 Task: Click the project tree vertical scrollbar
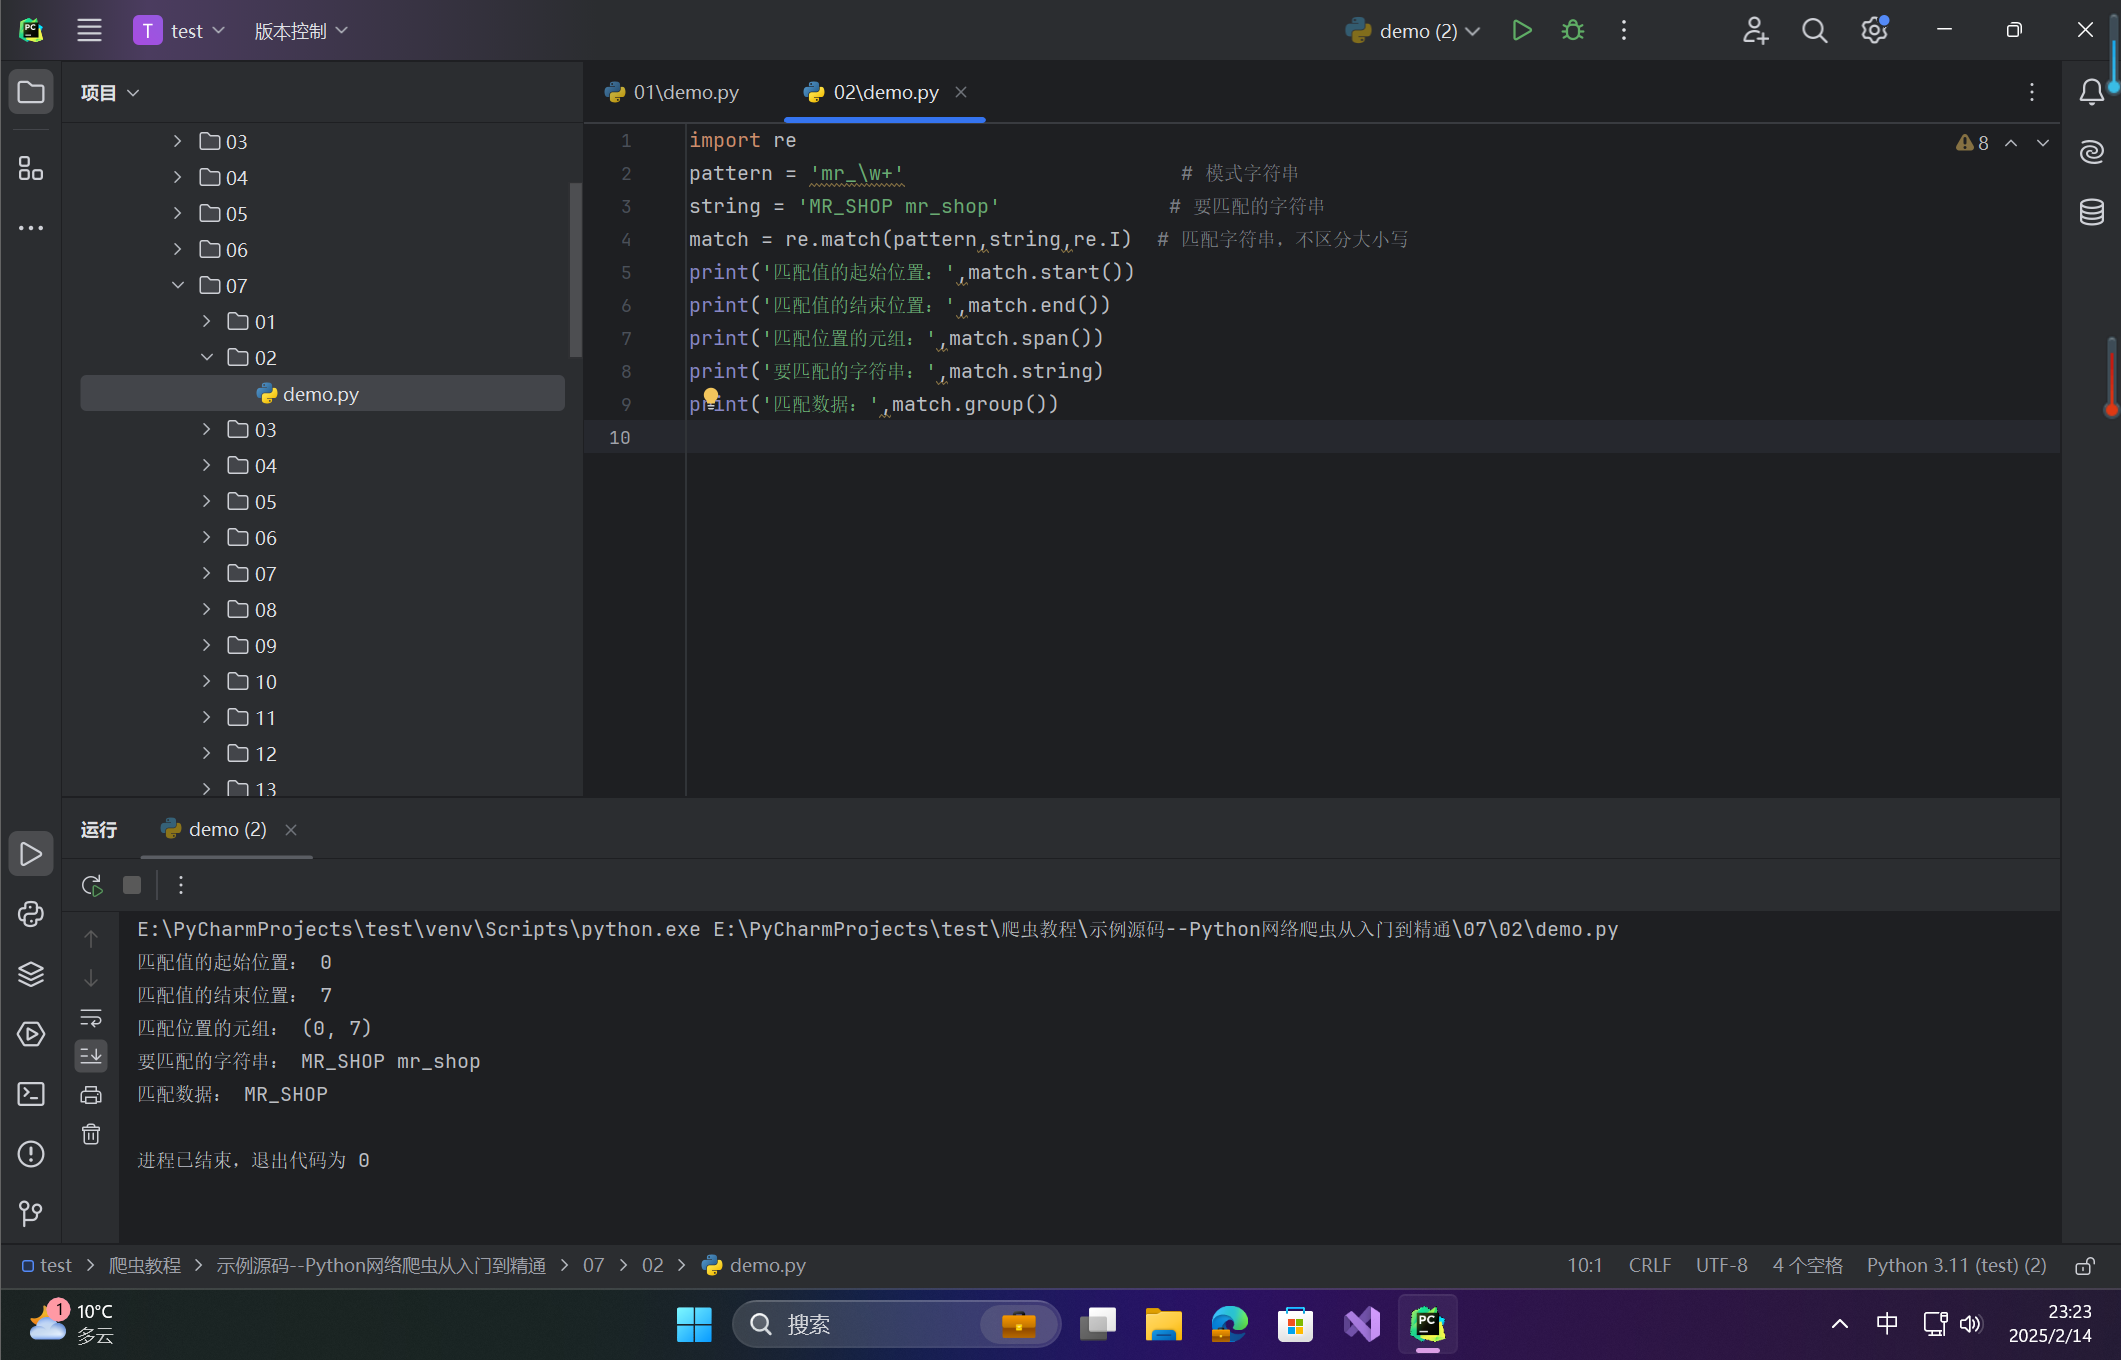(x=575, y=270)
